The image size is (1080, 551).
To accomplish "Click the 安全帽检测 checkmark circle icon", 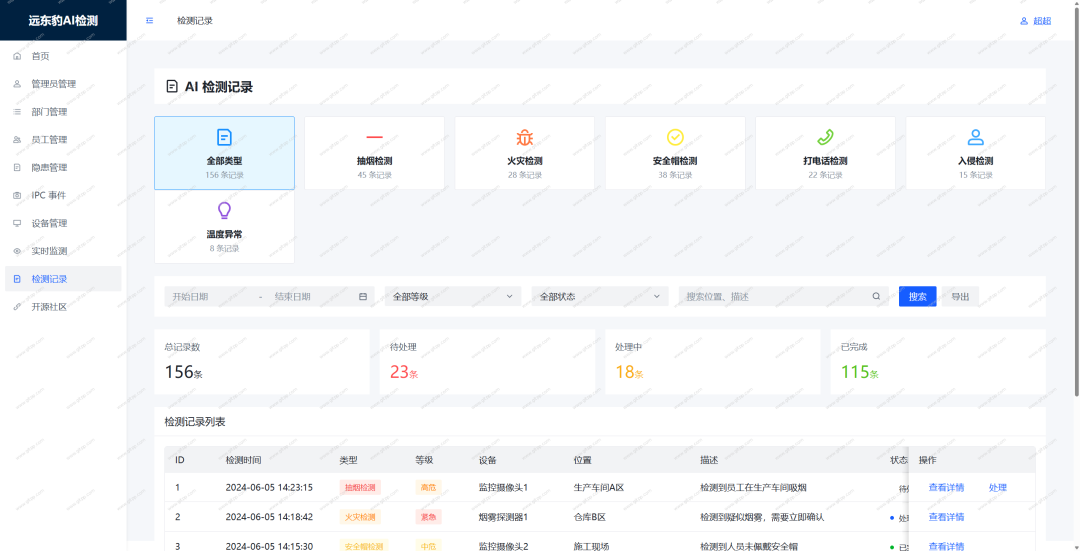I will click(675, 137).
